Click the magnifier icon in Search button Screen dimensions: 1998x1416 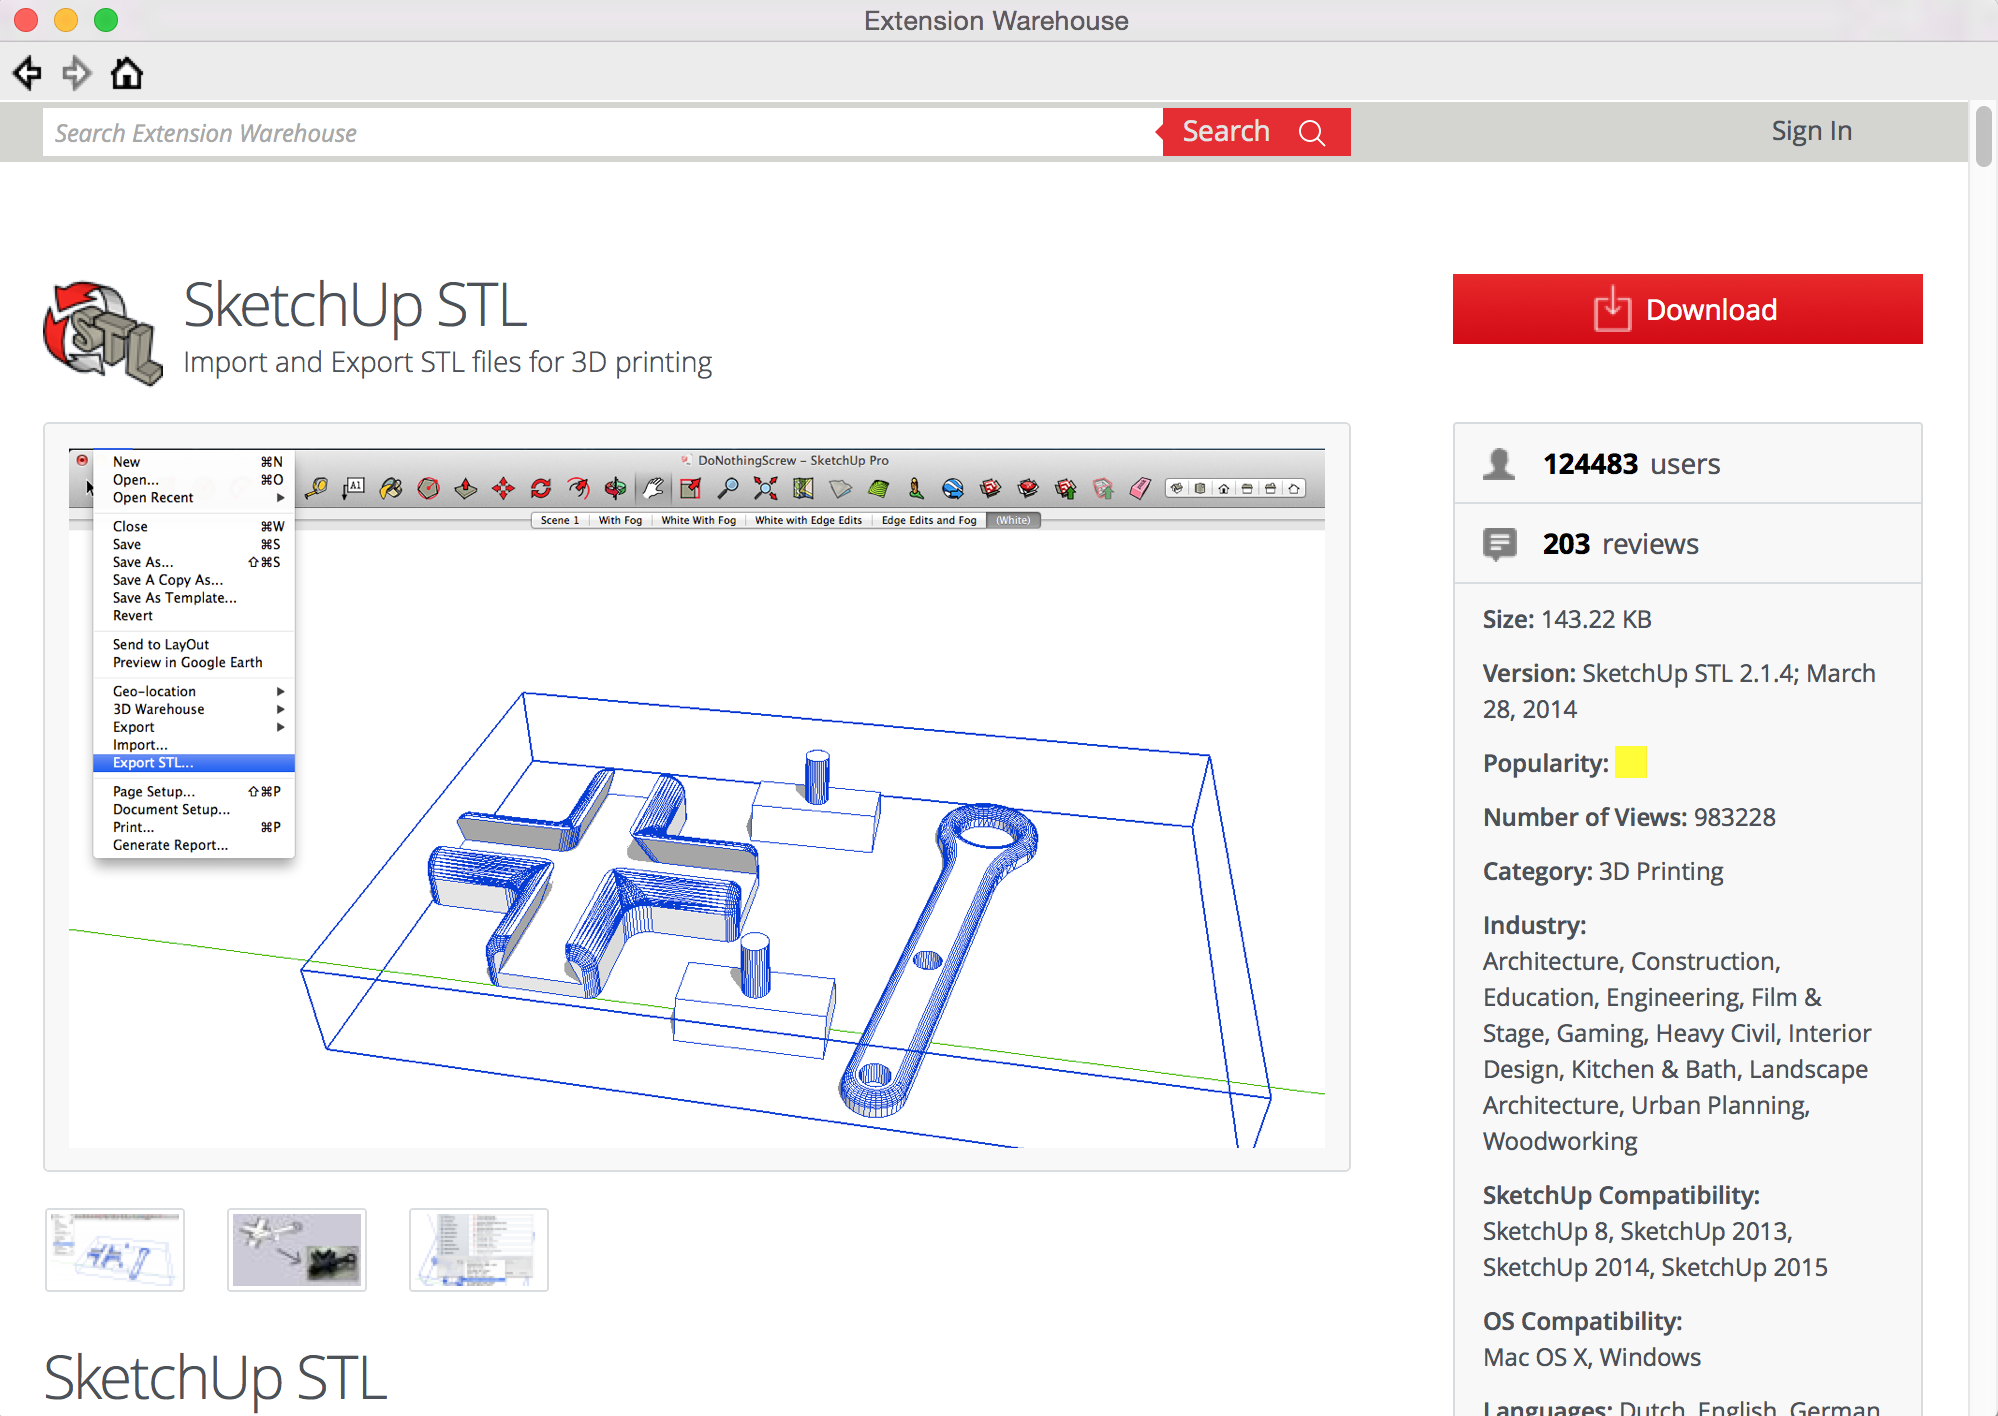[1312, 133]
